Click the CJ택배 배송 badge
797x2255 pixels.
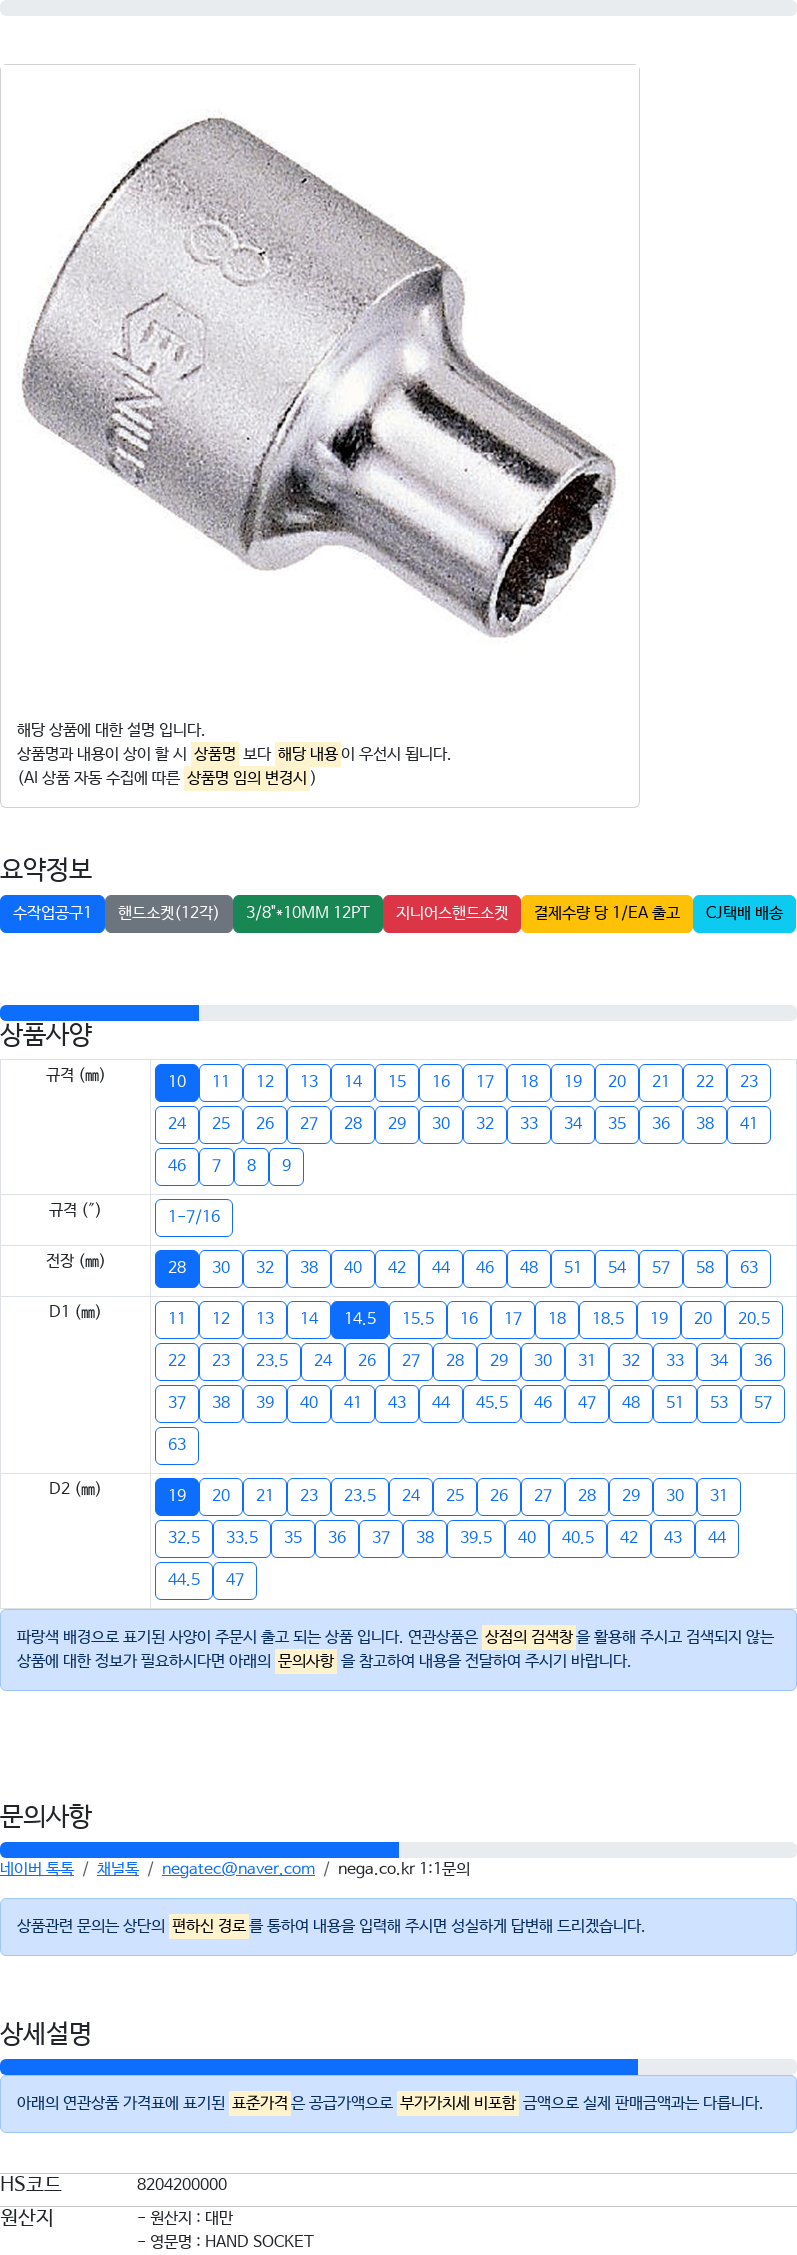(x=744, y=913)
